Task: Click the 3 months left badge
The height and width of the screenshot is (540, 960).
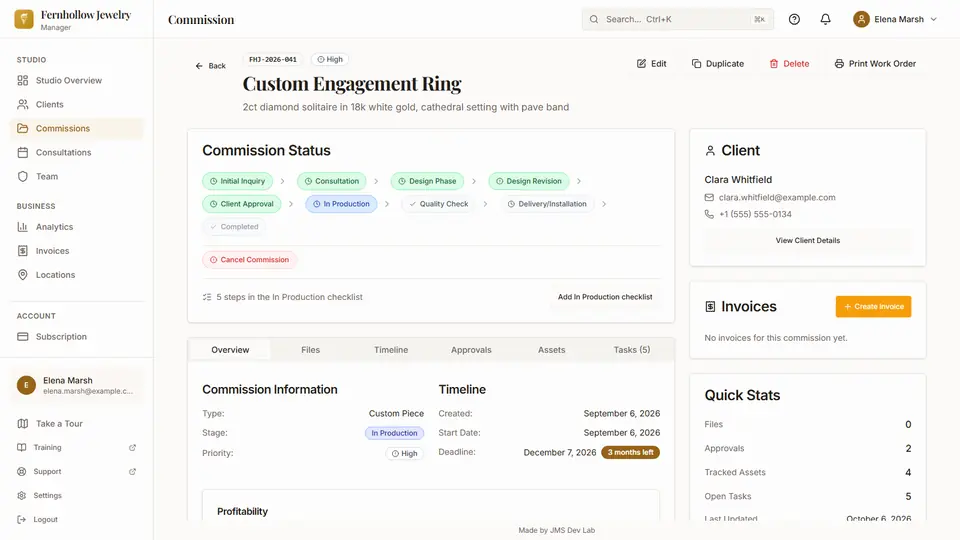Action: (x=630, y=452)
